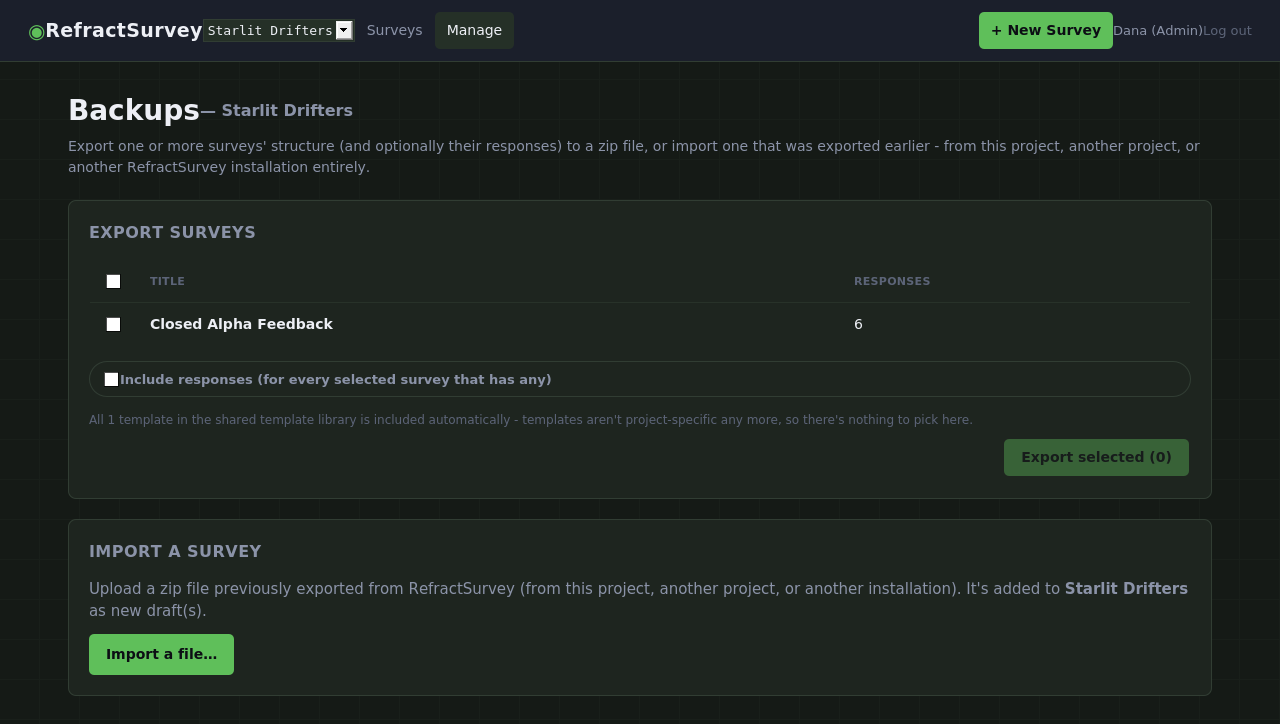Click the IMPORT A SURVEY section heading
The height and width of the screenshot is (724, 1280).
175,551
